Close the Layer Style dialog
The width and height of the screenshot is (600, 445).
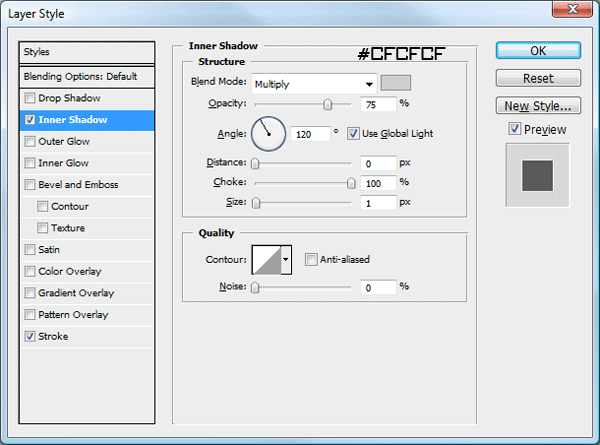(x=572, y=9)
